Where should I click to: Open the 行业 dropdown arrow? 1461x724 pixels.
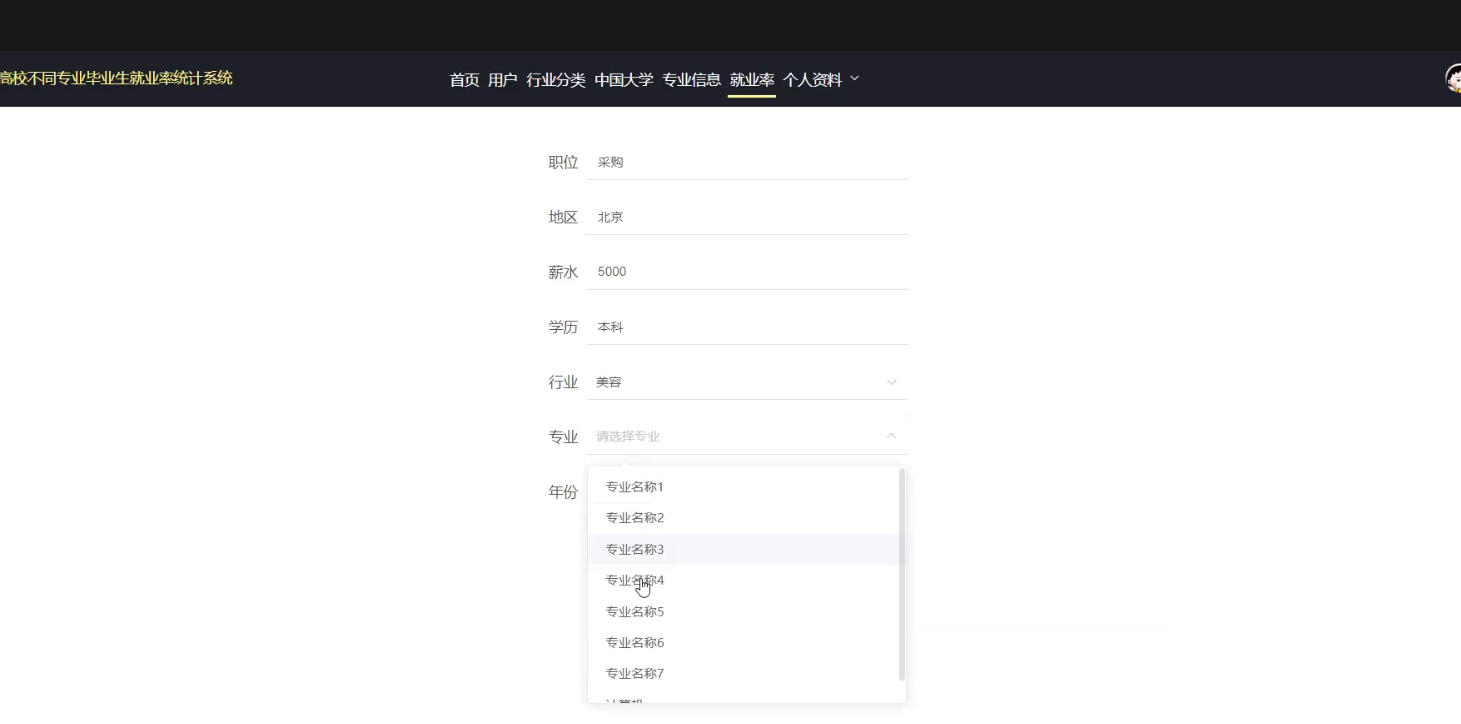click(x=890, y=381)
